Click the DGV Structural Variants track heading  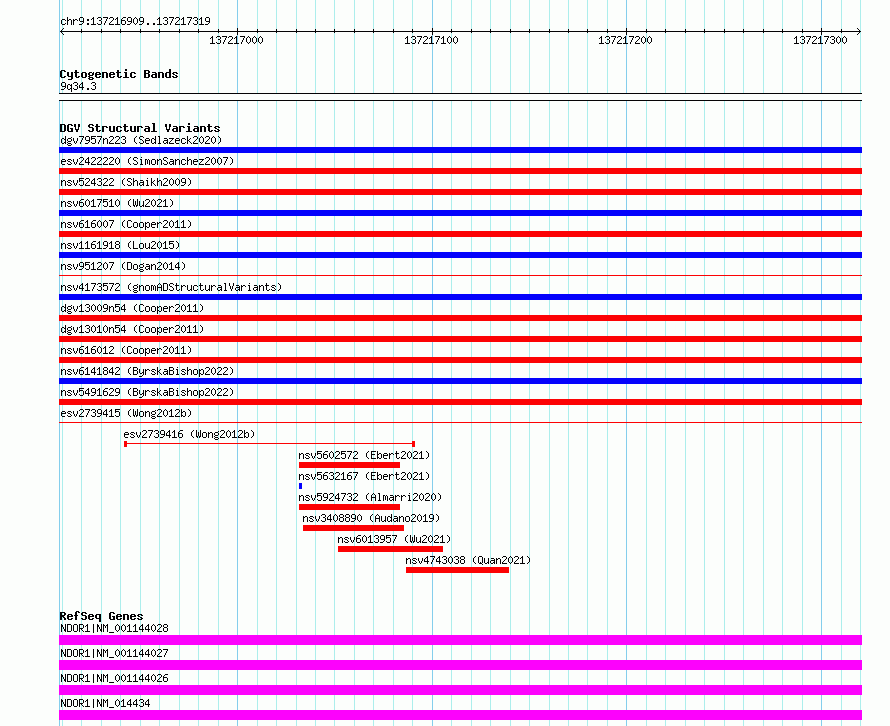(140, 128)
